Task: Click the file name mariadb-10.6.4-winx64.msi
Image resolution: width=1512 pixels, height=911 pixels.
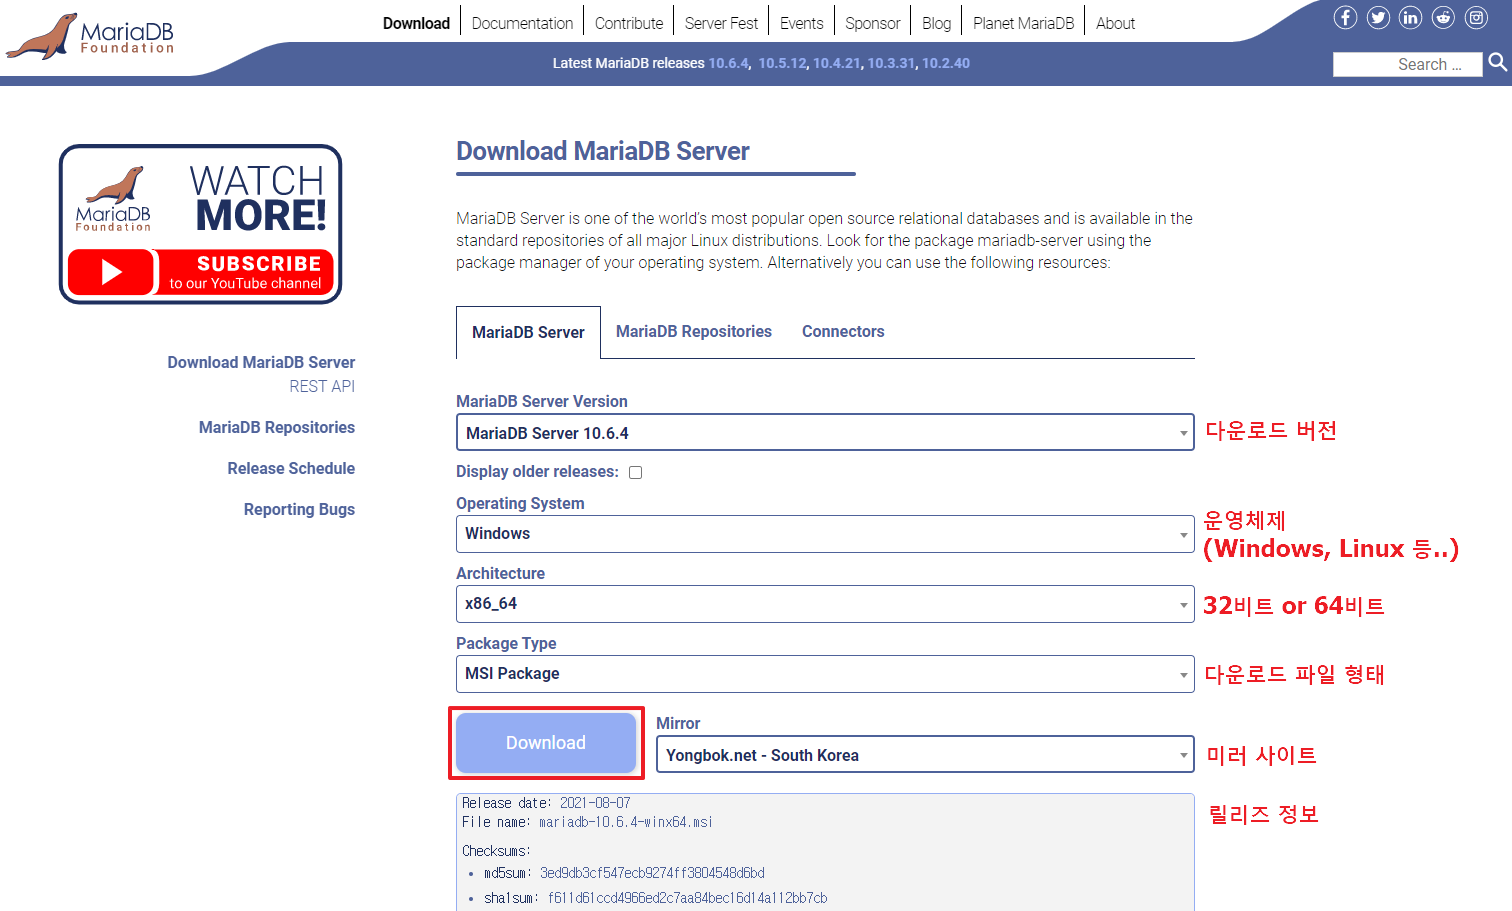Action: click(x=626, y=822)
